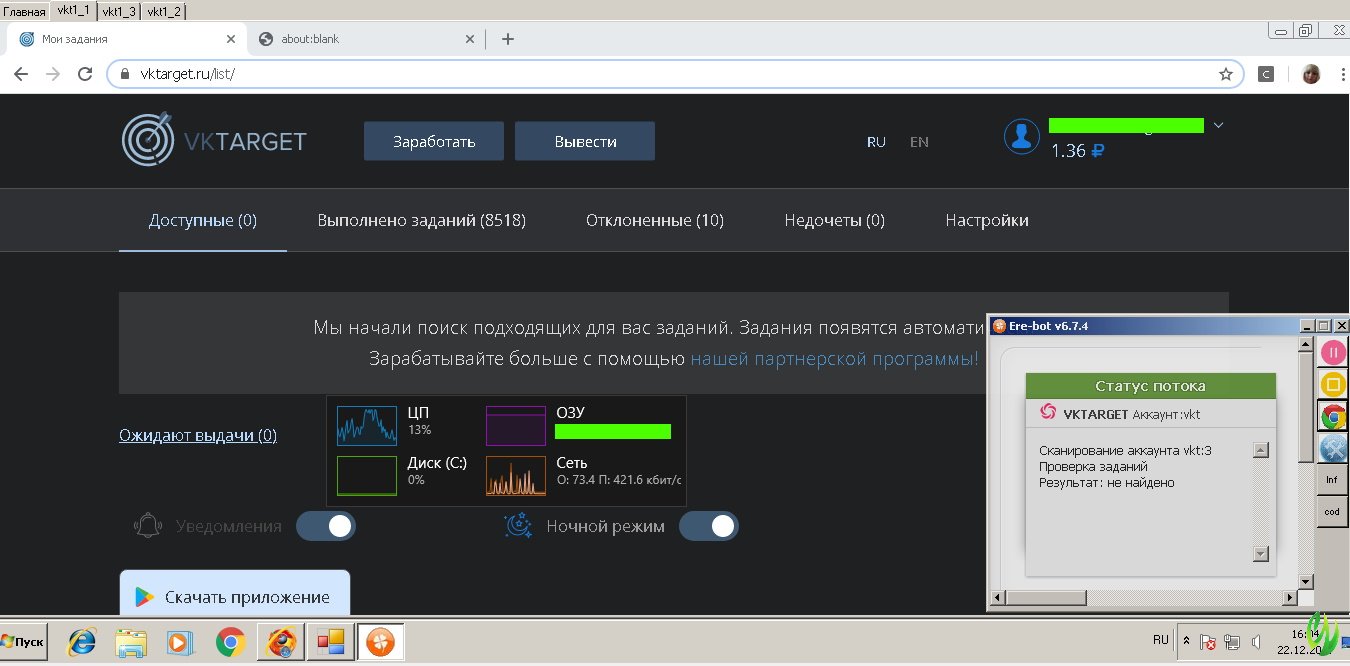The image size is (1350, 666).
Task: Open the Настройки tab
Action: (987, 220)
